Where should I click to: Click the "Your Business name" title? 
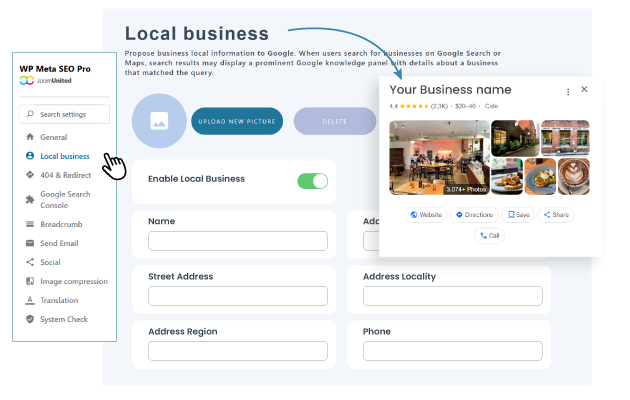[x=450, y=90]
